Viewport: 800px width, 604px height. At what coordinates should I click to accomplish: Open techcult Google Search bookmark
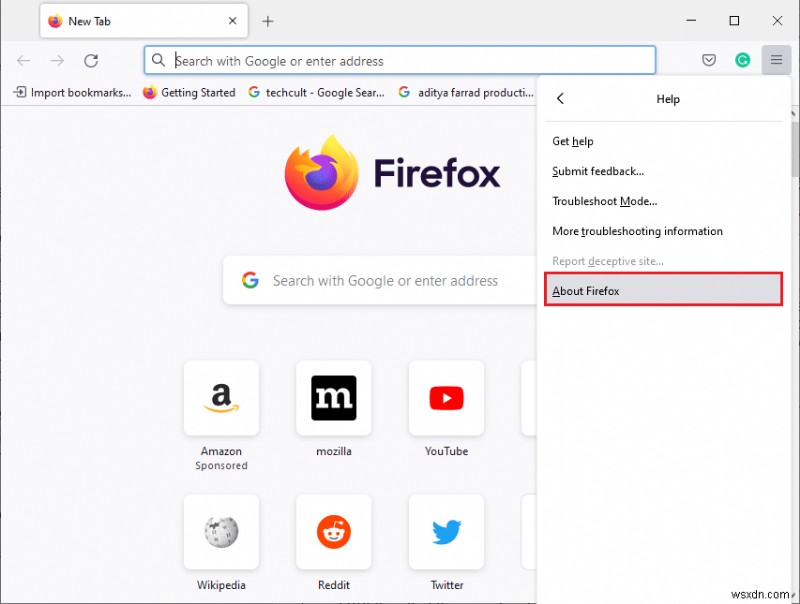[x=316, y=92]
